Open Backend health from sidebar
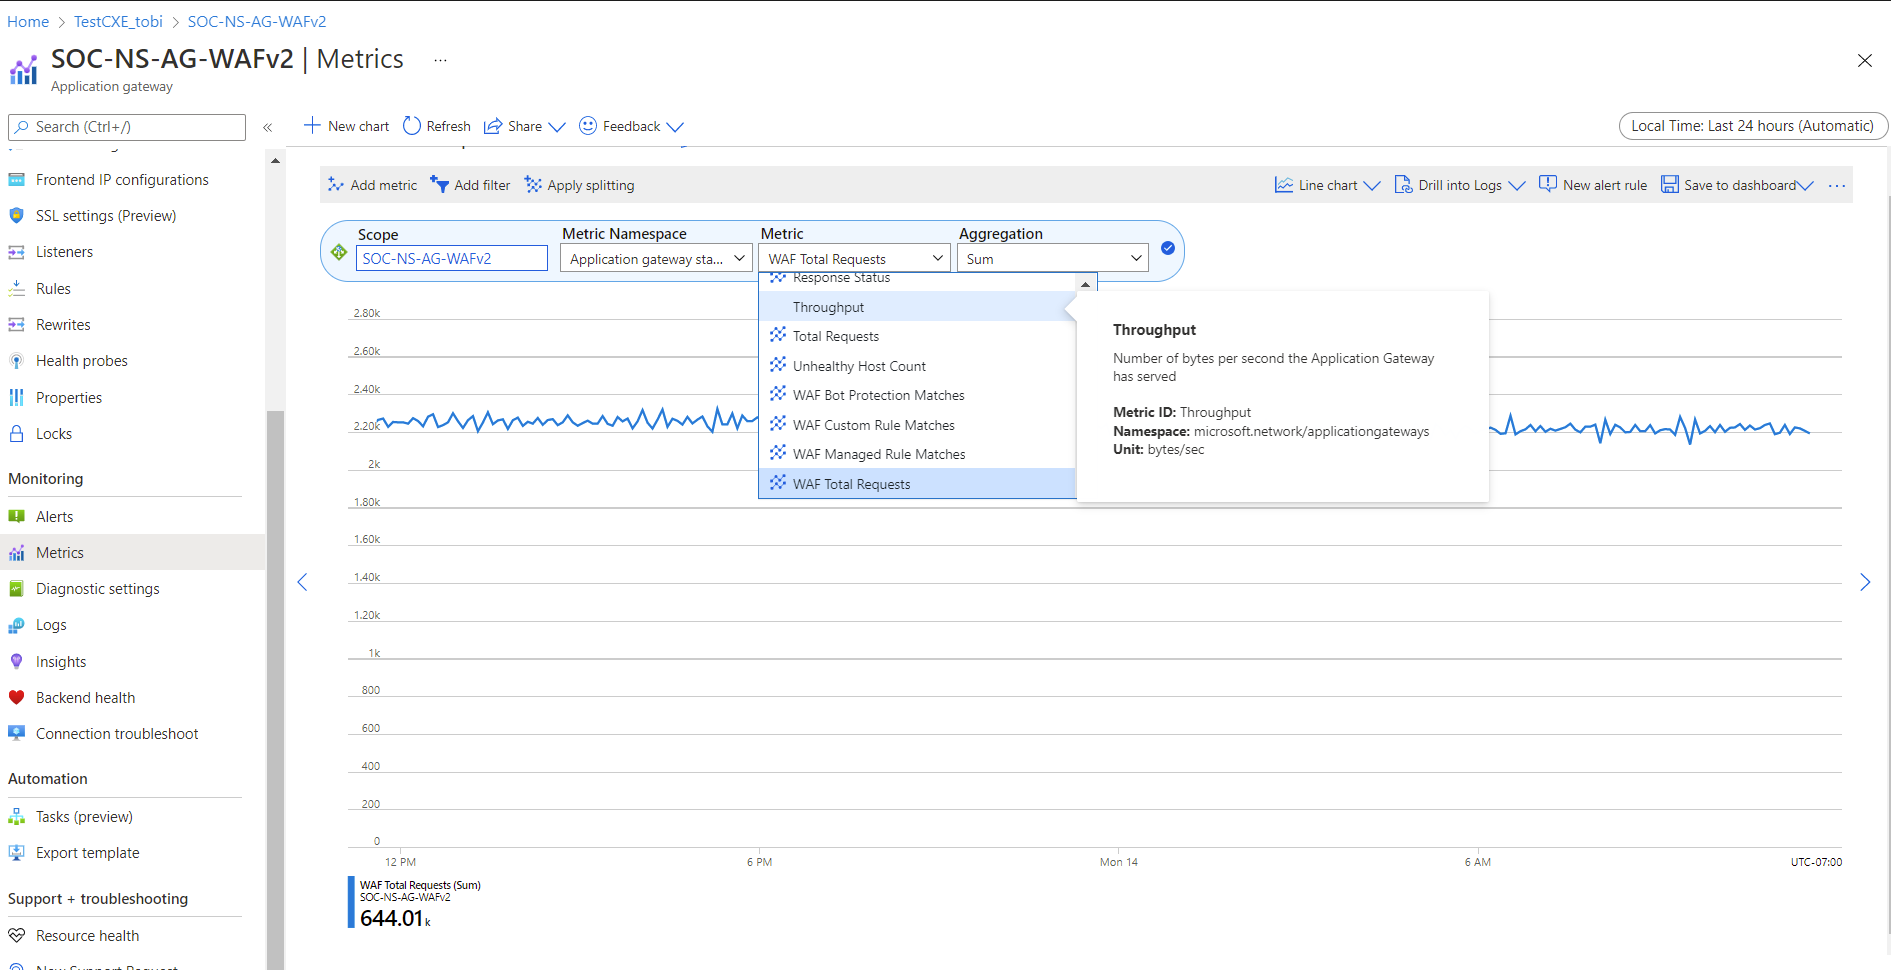This screenshot has width=1891, height=970. pyautogui.click(x=85, y=698)
